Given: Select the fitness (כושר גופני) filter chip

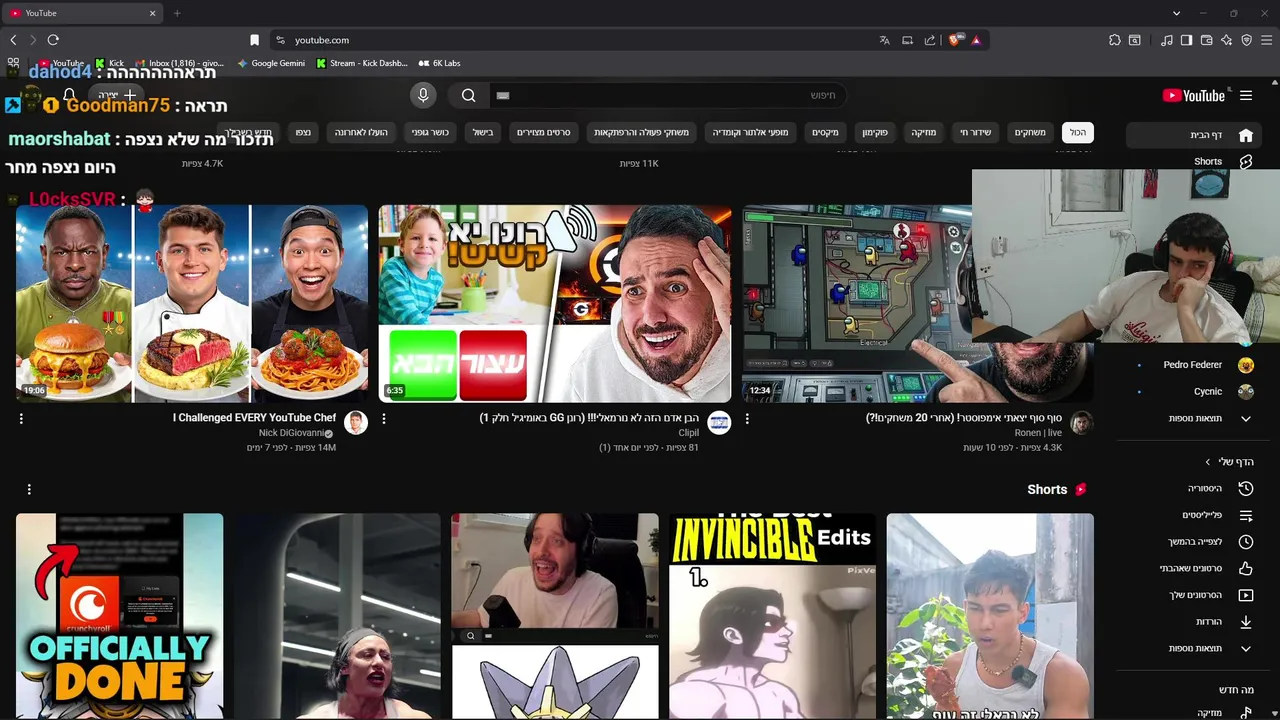Looking at the screenshot, I should pos(430,132).
